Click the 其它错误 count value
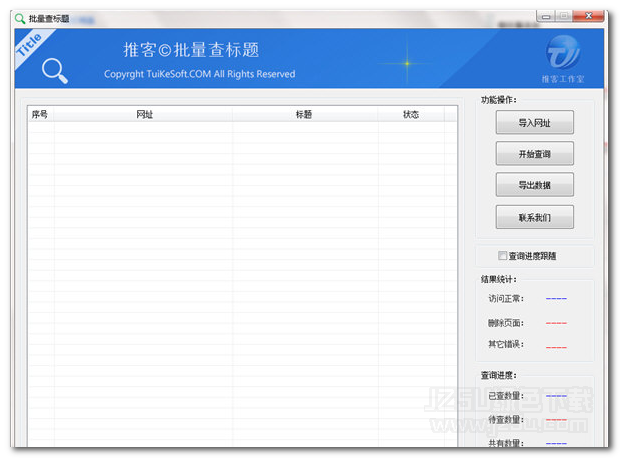620x458 pixels. pyautogui.click(x=556, y=347)
